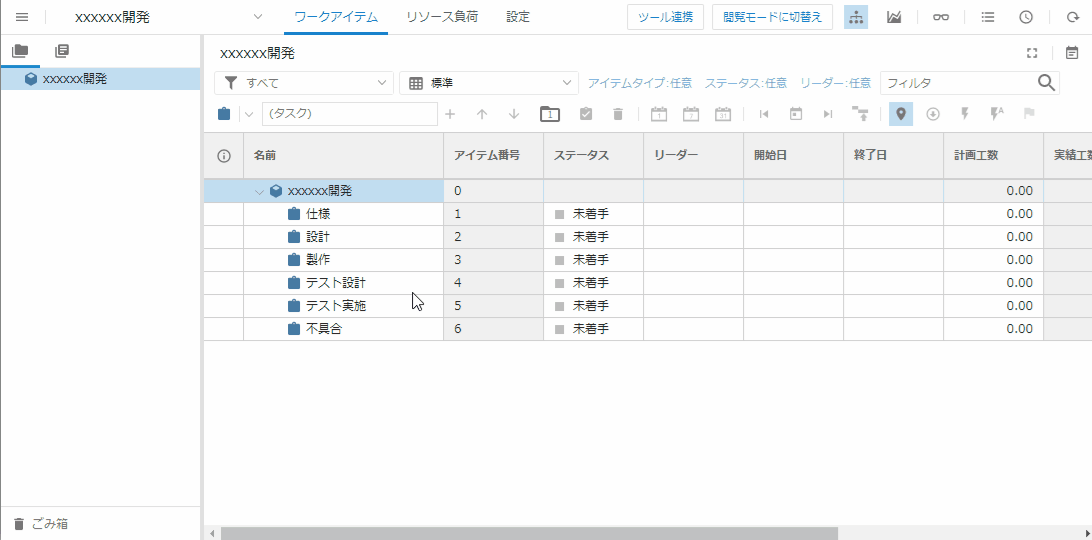Image resolution: width=1092 pixels, height=540 pixels.
Task: Click the glasses view icon
Action: 941,17
